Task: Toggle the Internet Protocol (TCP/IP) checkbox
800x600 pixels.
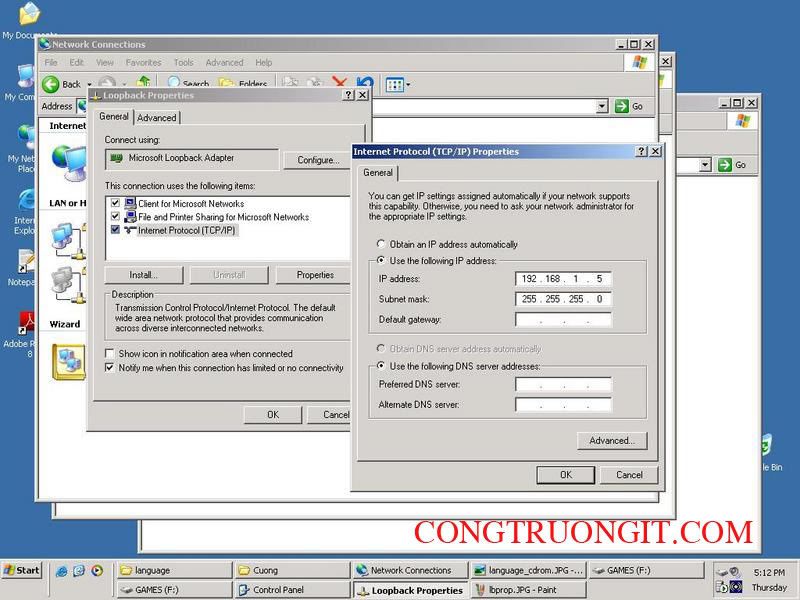Action: click(115, 230)
